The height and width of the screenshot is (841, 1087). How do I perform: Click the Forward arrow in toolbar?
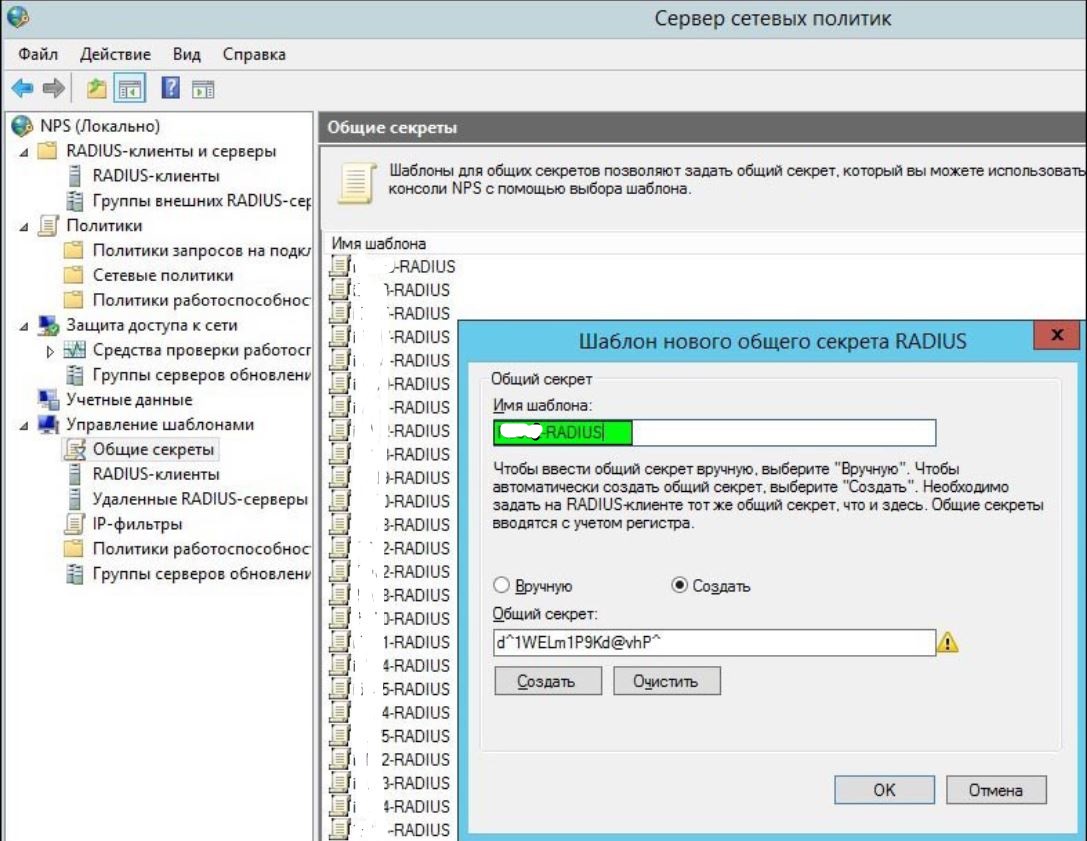49,90
